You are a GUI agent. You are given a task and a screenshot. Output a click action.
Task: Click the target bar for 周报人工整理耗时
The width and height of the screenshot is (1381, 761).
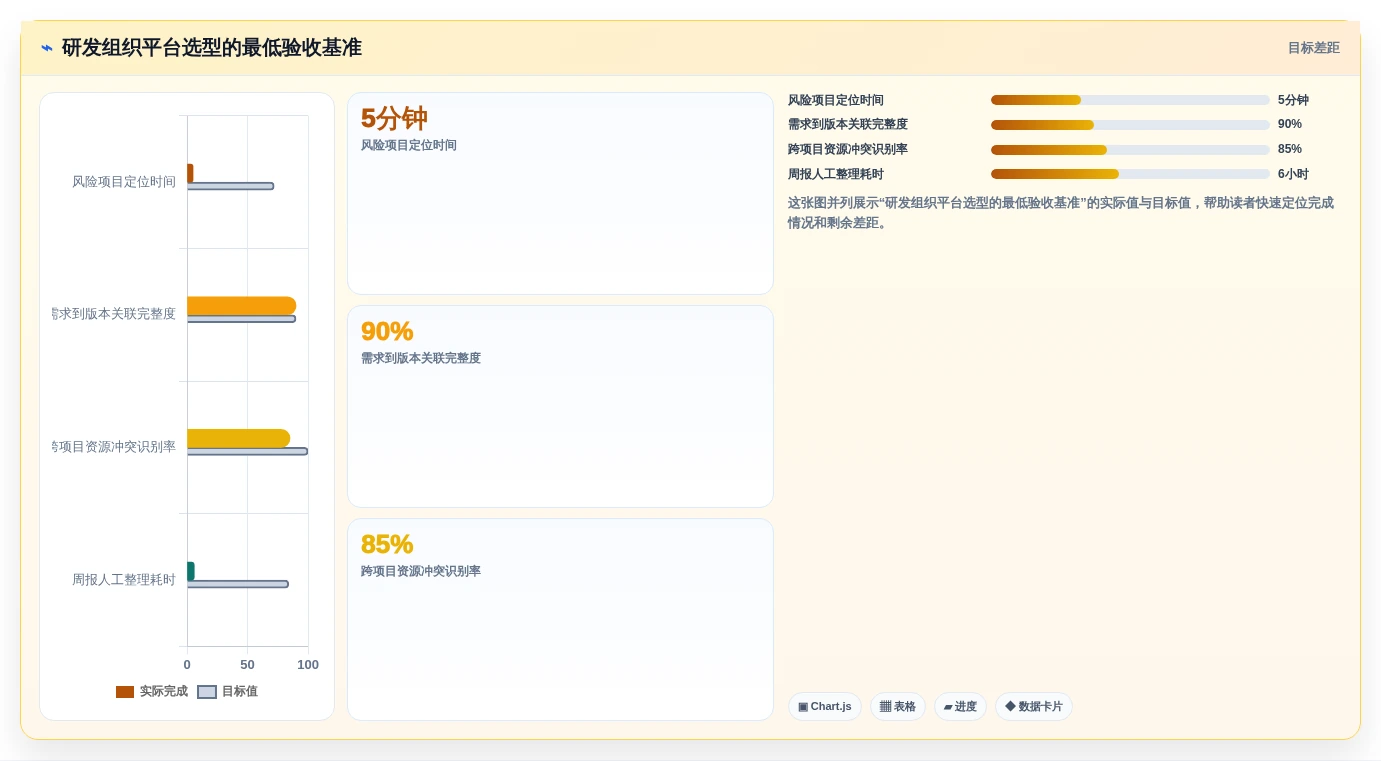(237, 584)
